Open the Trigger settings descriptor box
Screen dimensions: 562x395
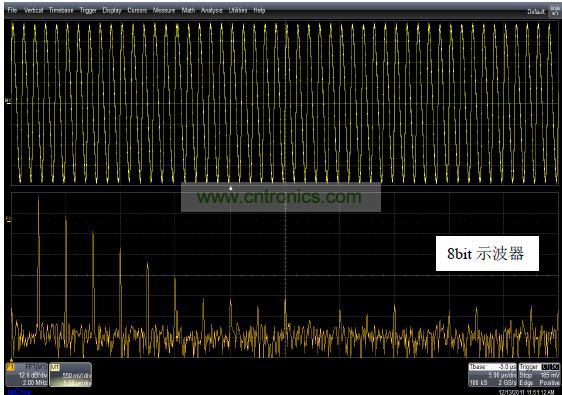pos(539,375)
